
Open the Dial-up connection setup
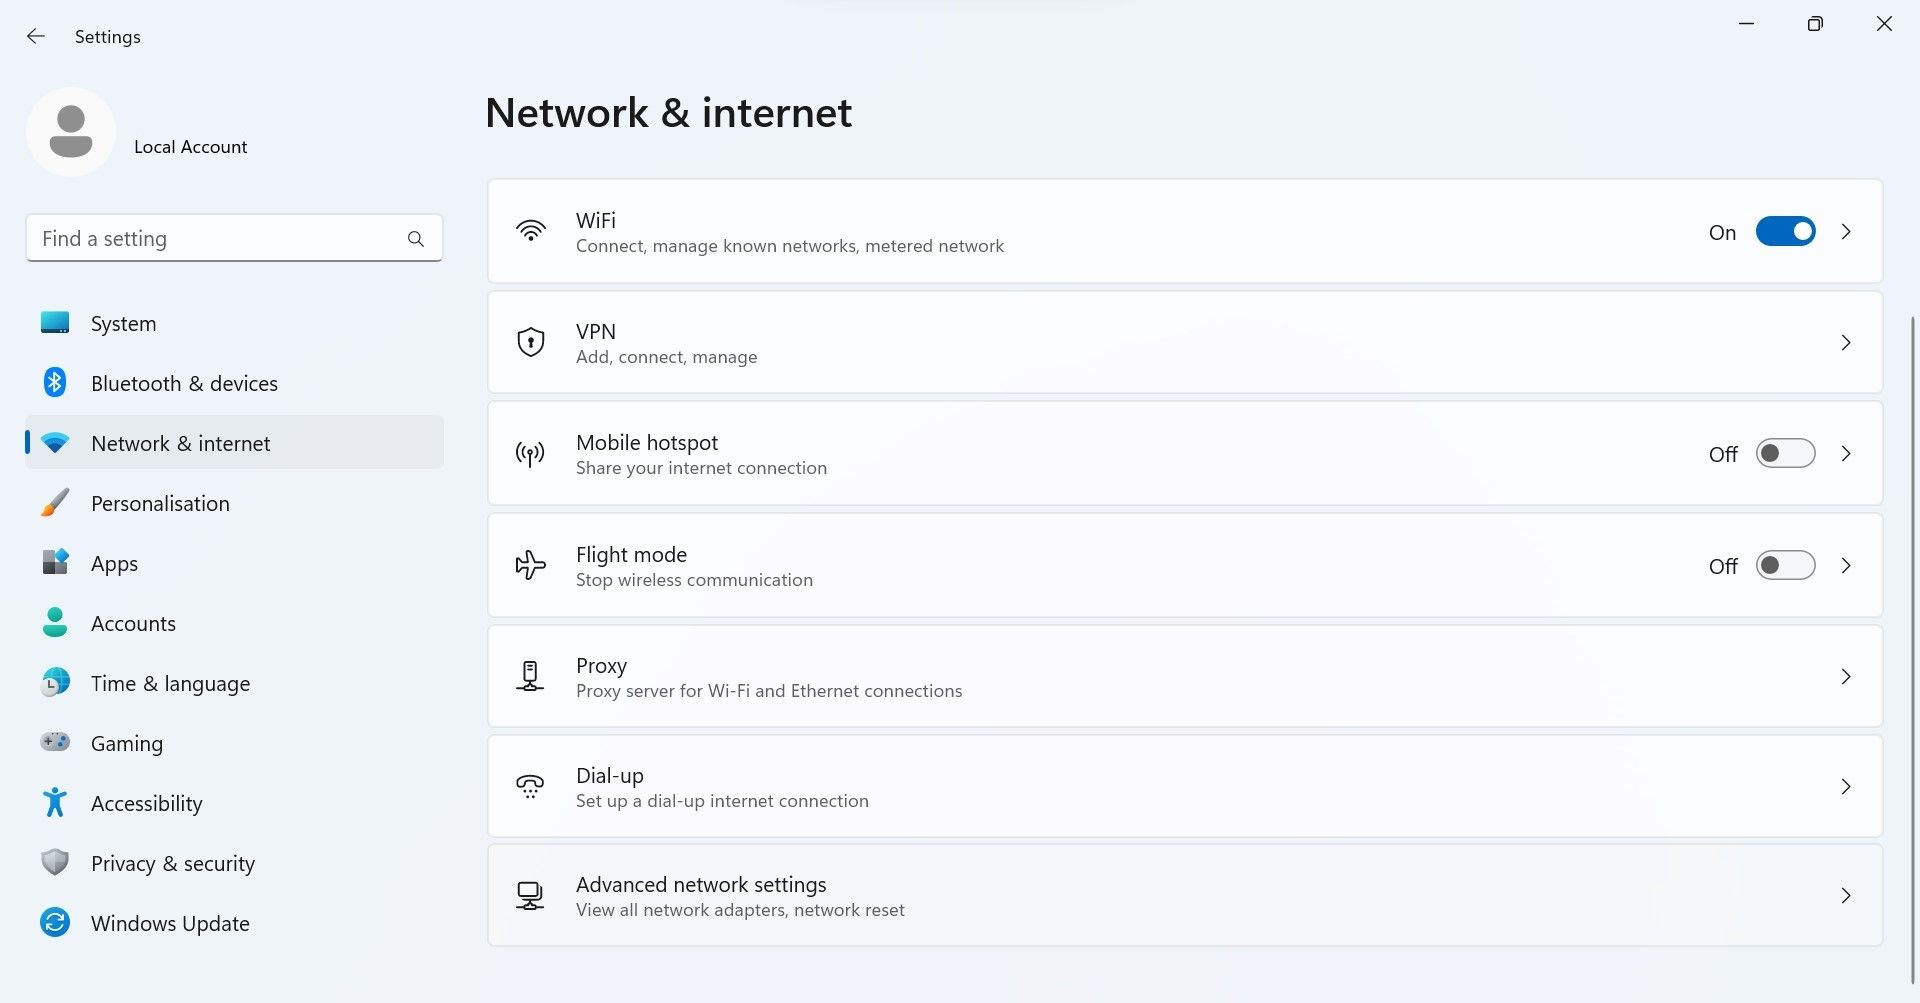click(x=722, y=787)
